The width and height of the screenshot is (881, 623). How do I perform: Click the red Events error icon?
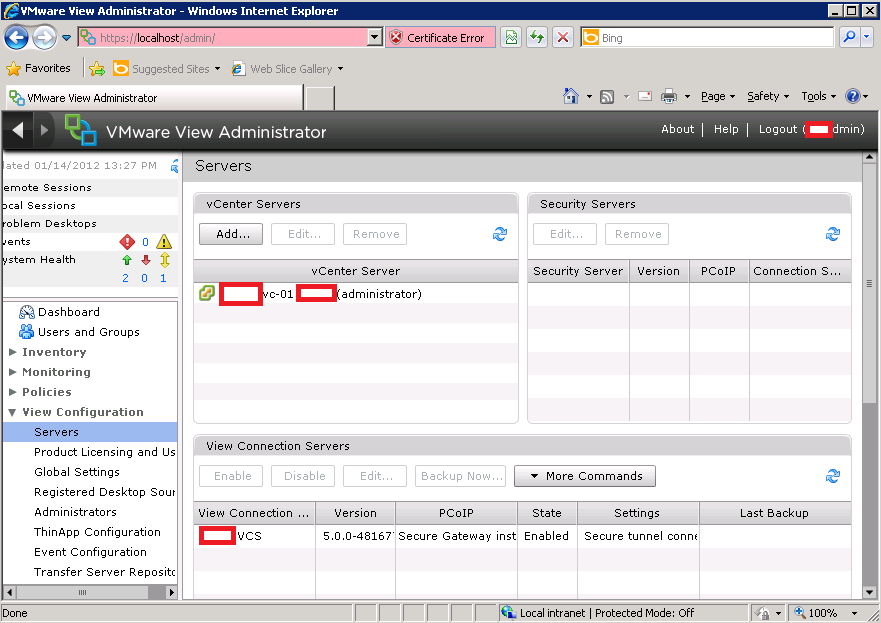coord(128,242)
